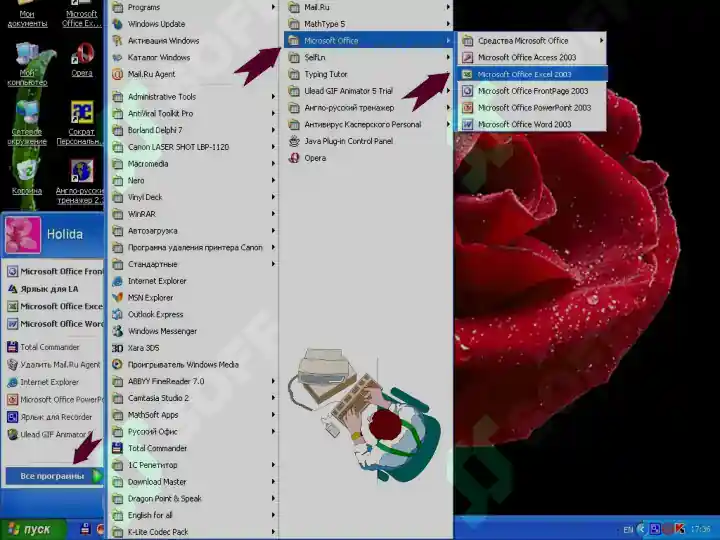Expand the Borland Delphi 7 submenu arrow
Viewport: 720px width, 540px height.
[273, 130]
